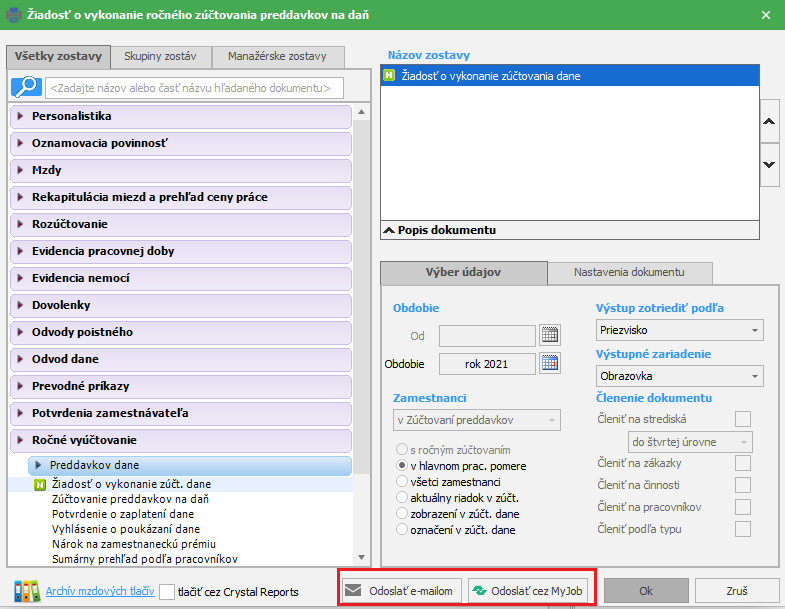Check Členiť na zákazky box
This screenshot has width=785, height=609.
(x=743, y=463)
